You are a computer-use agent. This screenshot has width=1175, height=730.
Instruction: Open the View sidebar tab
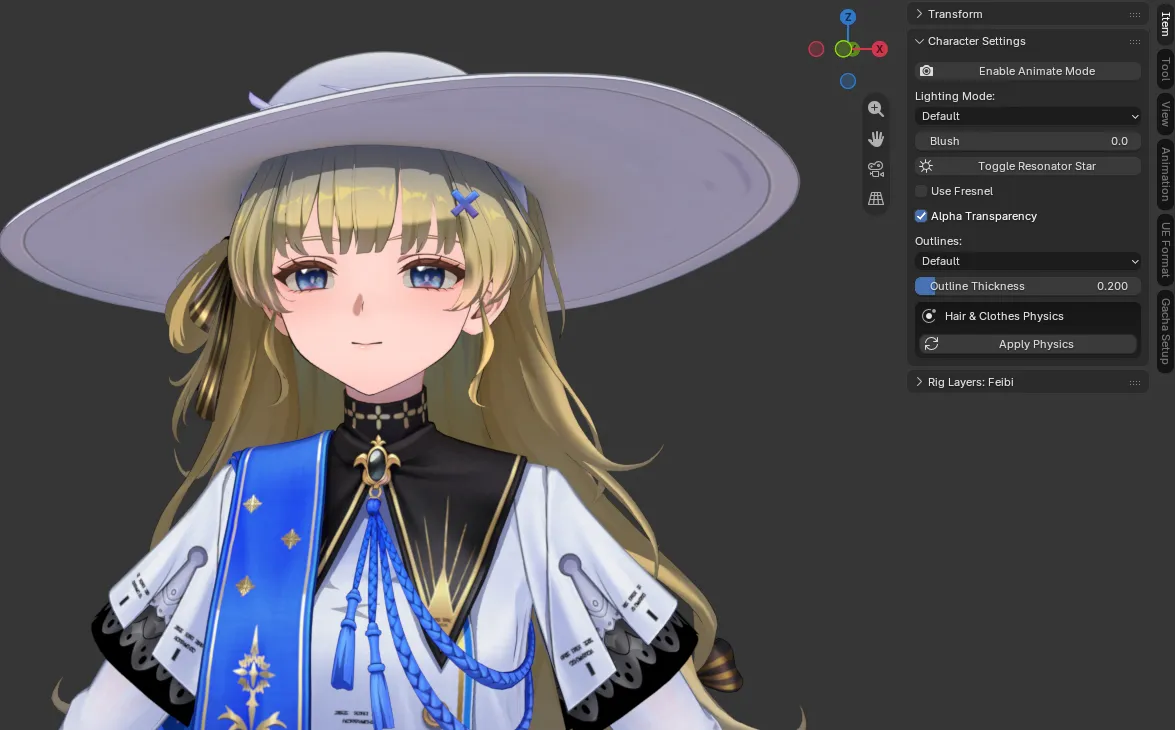click(1165, 113)
